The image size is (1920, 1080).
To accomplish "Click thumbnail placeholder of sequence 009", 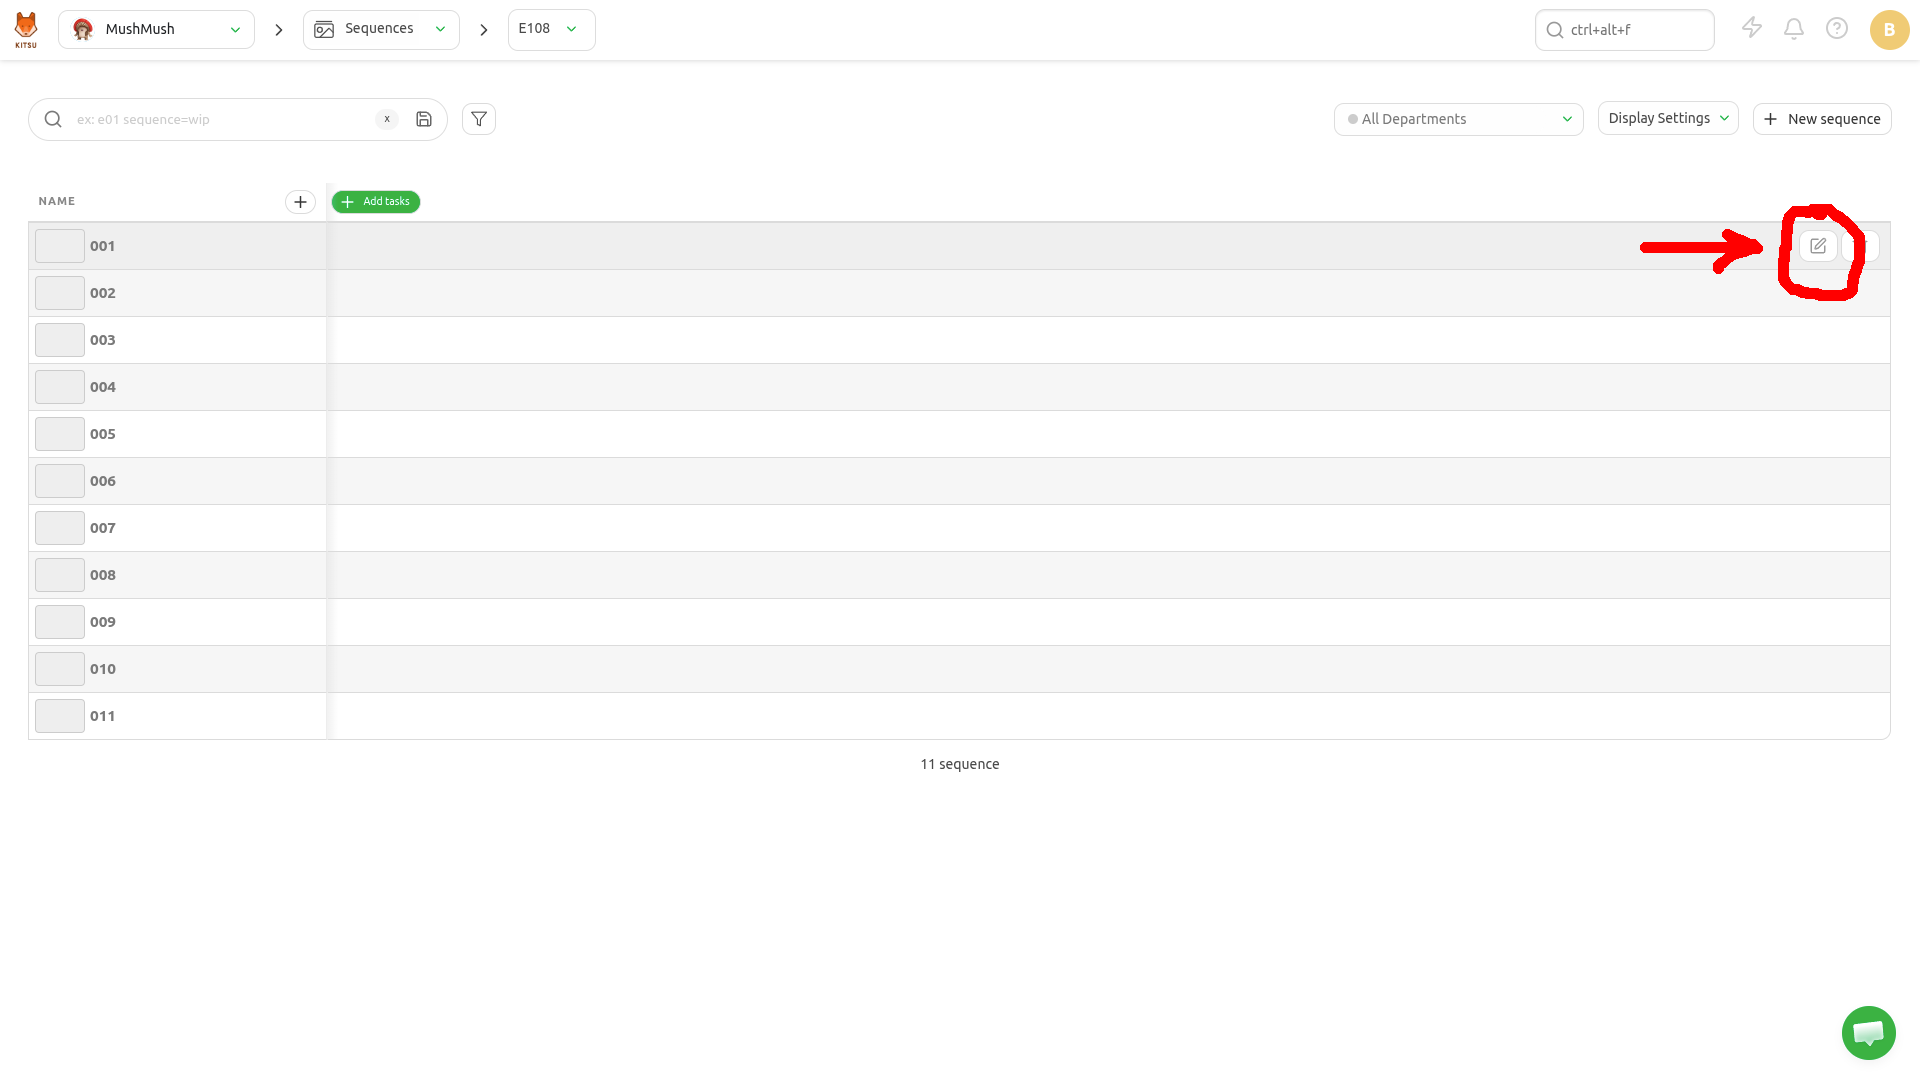I will pos(60,622).
